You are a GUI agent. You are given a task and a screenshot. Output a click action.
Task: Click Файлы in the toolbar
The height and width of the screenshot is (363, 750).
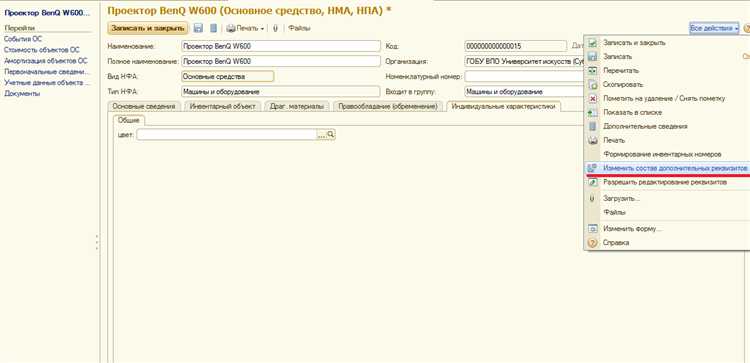coord(299,28)
